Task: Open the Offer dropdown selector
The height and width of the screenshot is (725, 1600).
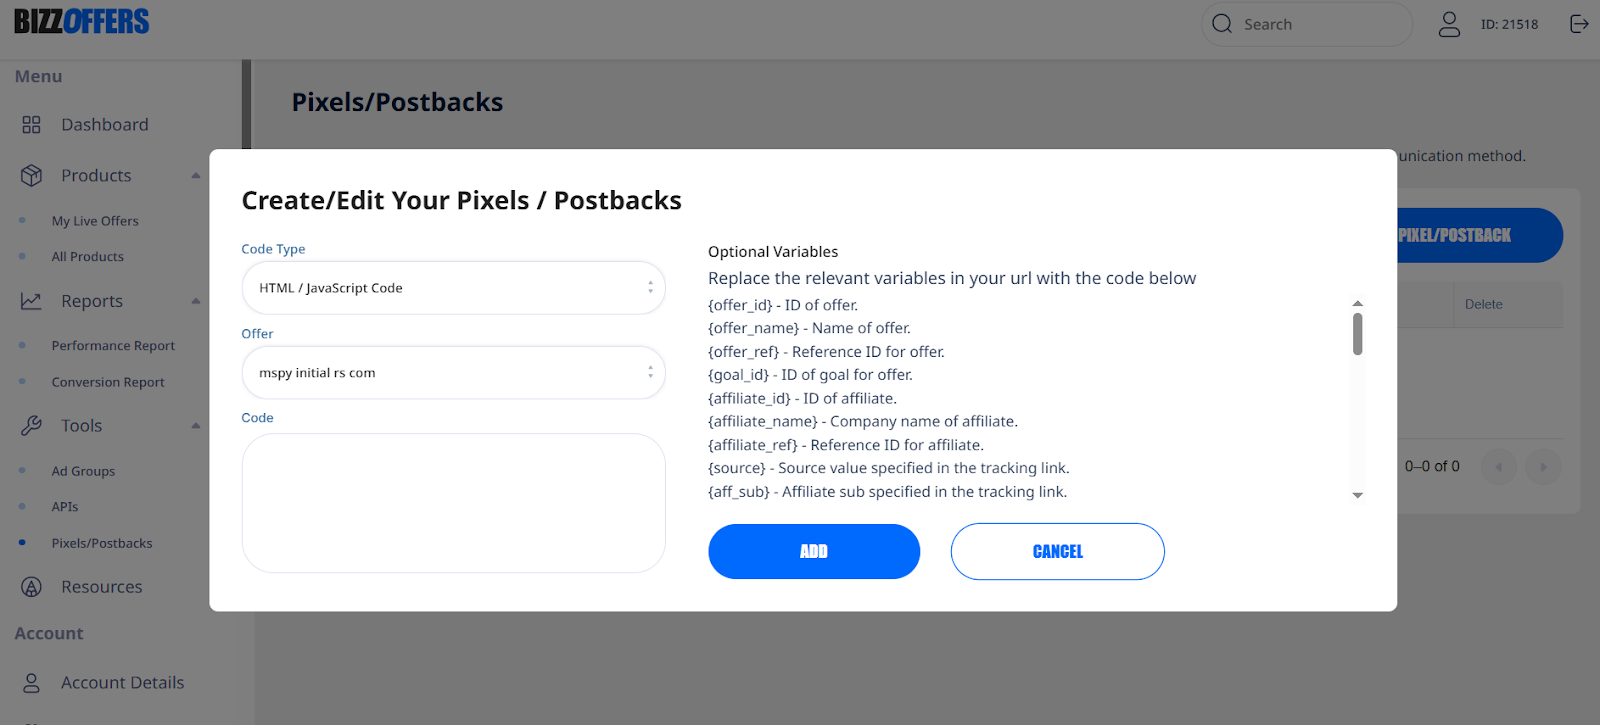Action: click(453, 373)
